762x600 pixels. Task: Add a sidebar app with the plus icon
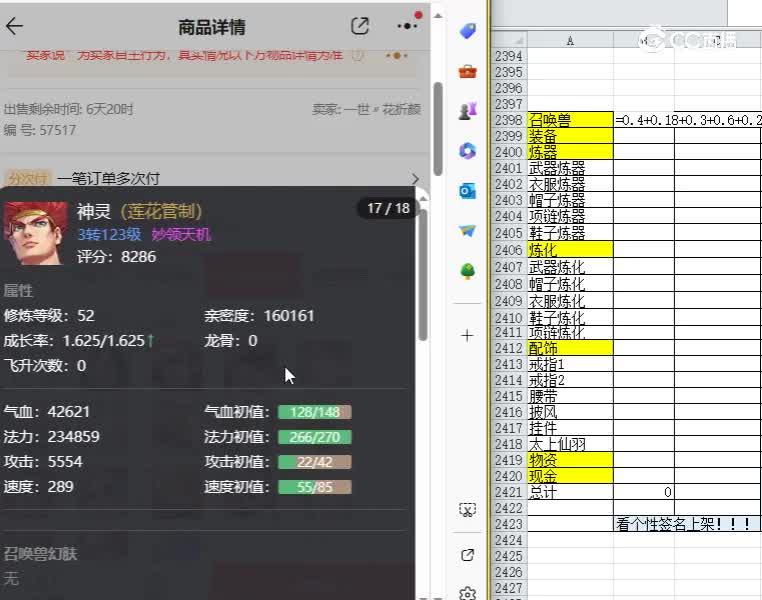click(x=467, y=335)
